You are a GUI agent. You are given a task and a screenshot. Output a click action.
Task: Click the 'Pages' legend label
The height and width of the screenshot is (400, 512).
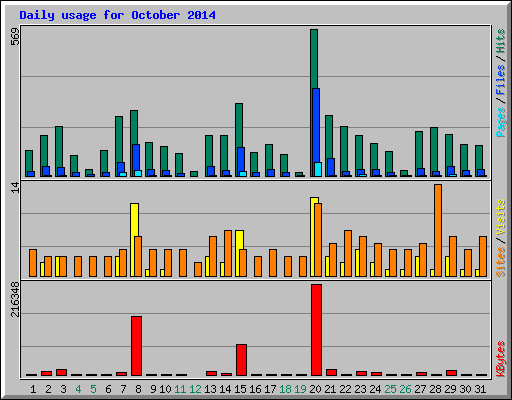[500, 122]
